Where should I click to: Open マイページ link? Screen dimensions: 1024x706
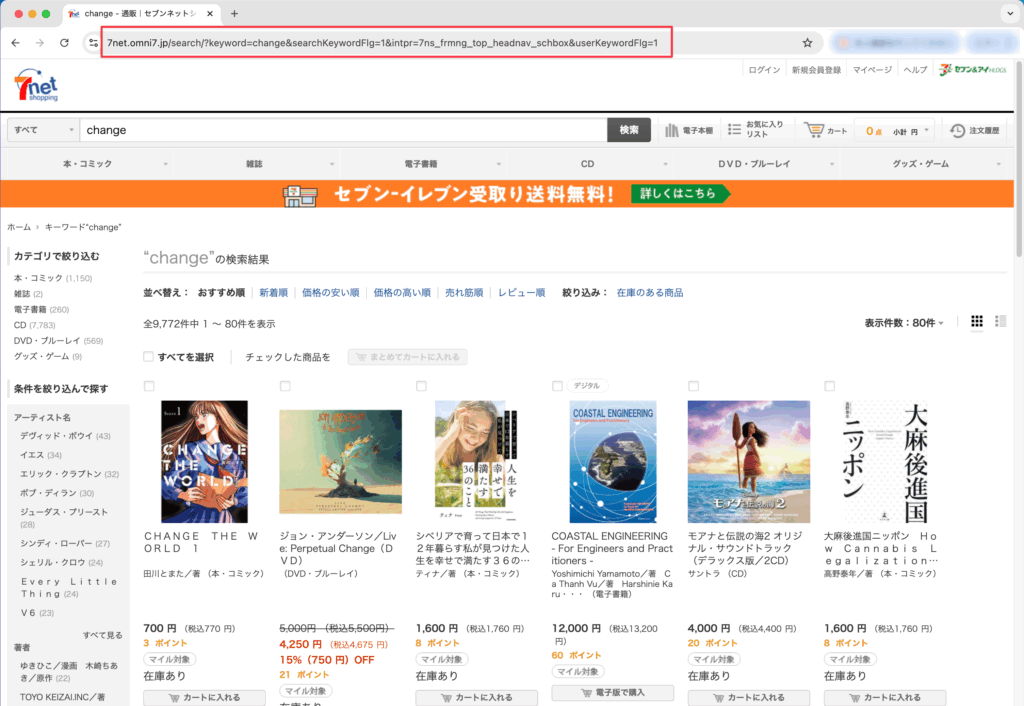[x=872, y=70]
